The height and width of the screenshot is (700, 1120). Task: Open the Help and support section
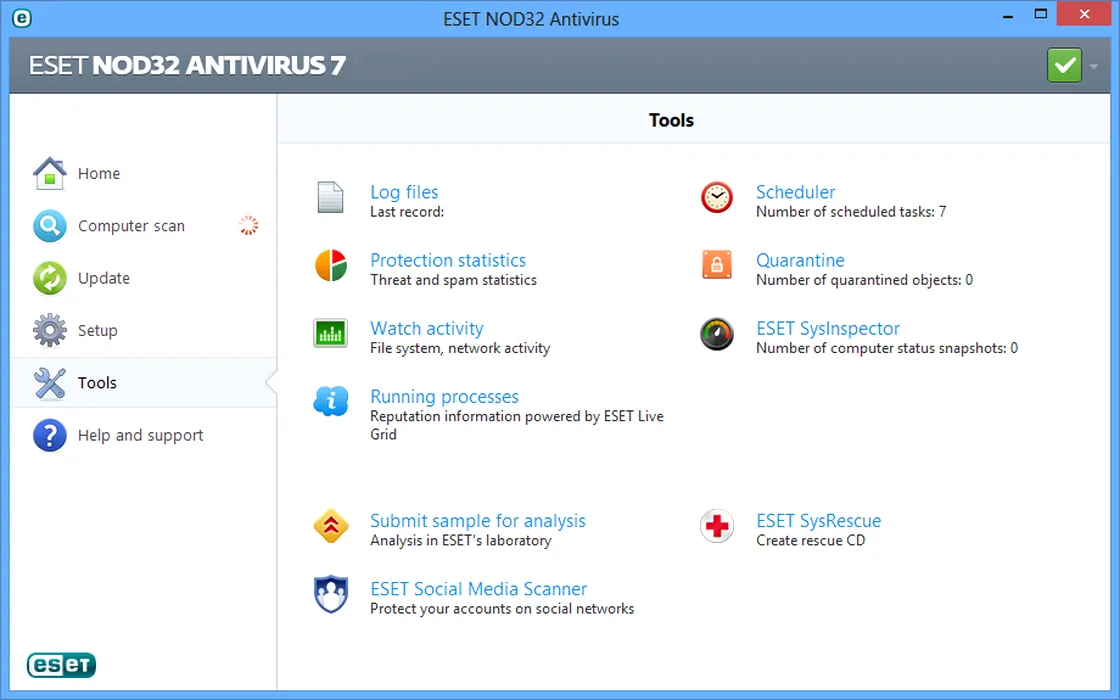point(141,435)
